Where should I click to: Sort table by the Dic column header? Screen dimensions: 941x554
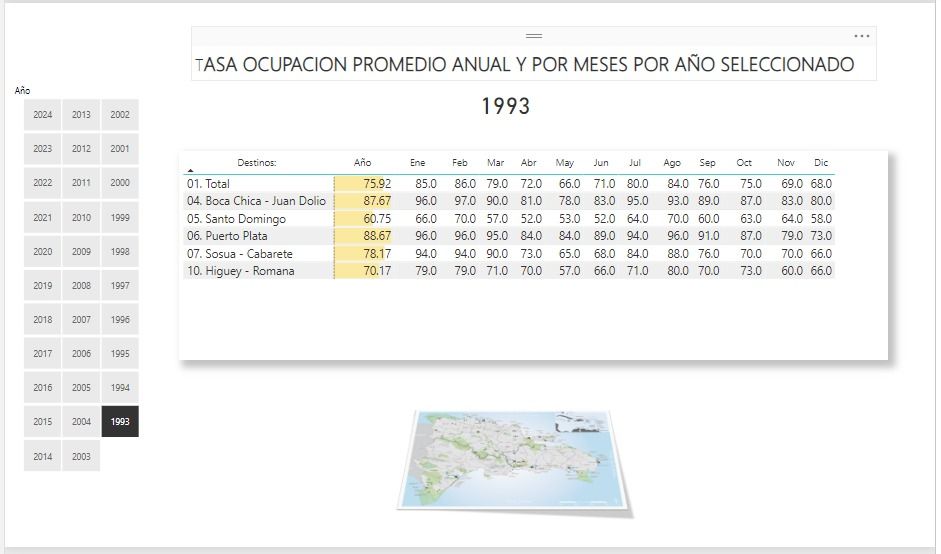821,162
